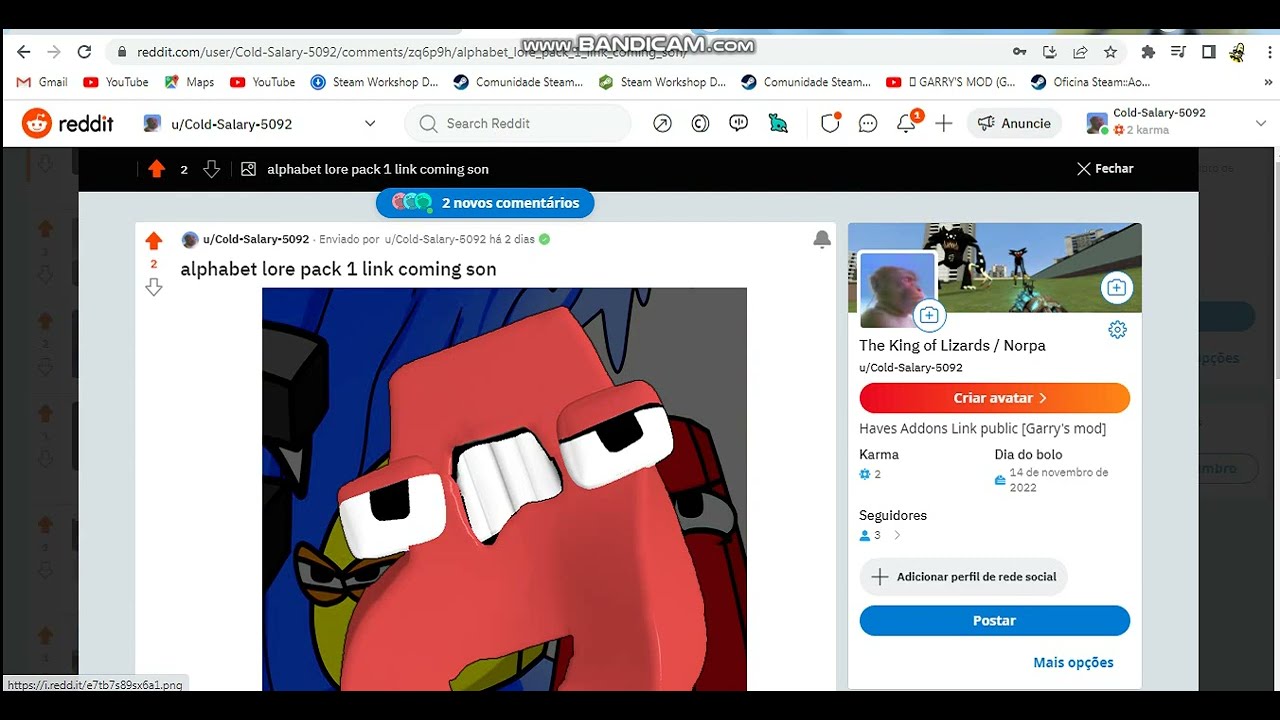The image size is (1280, 720).
Task: Reload the page with the refresh icon
Action: 85,52
